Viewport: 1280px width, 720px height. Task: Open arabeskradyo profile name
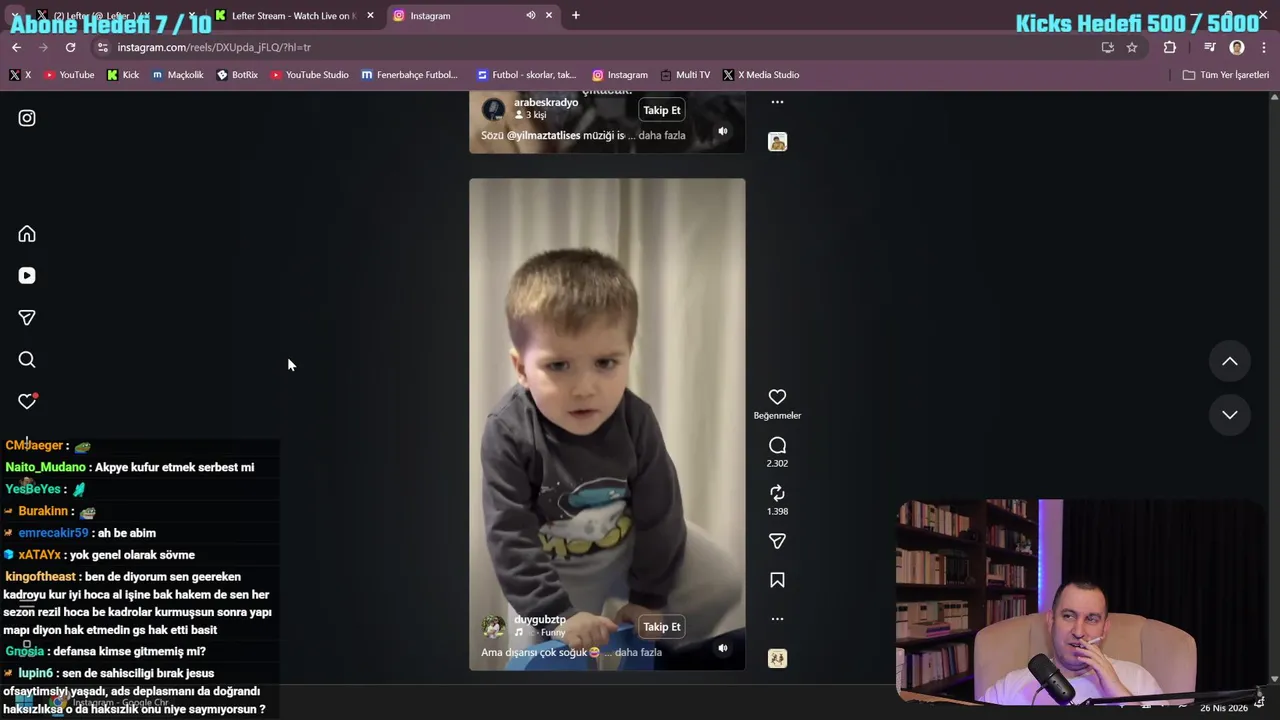pos(546,102)
